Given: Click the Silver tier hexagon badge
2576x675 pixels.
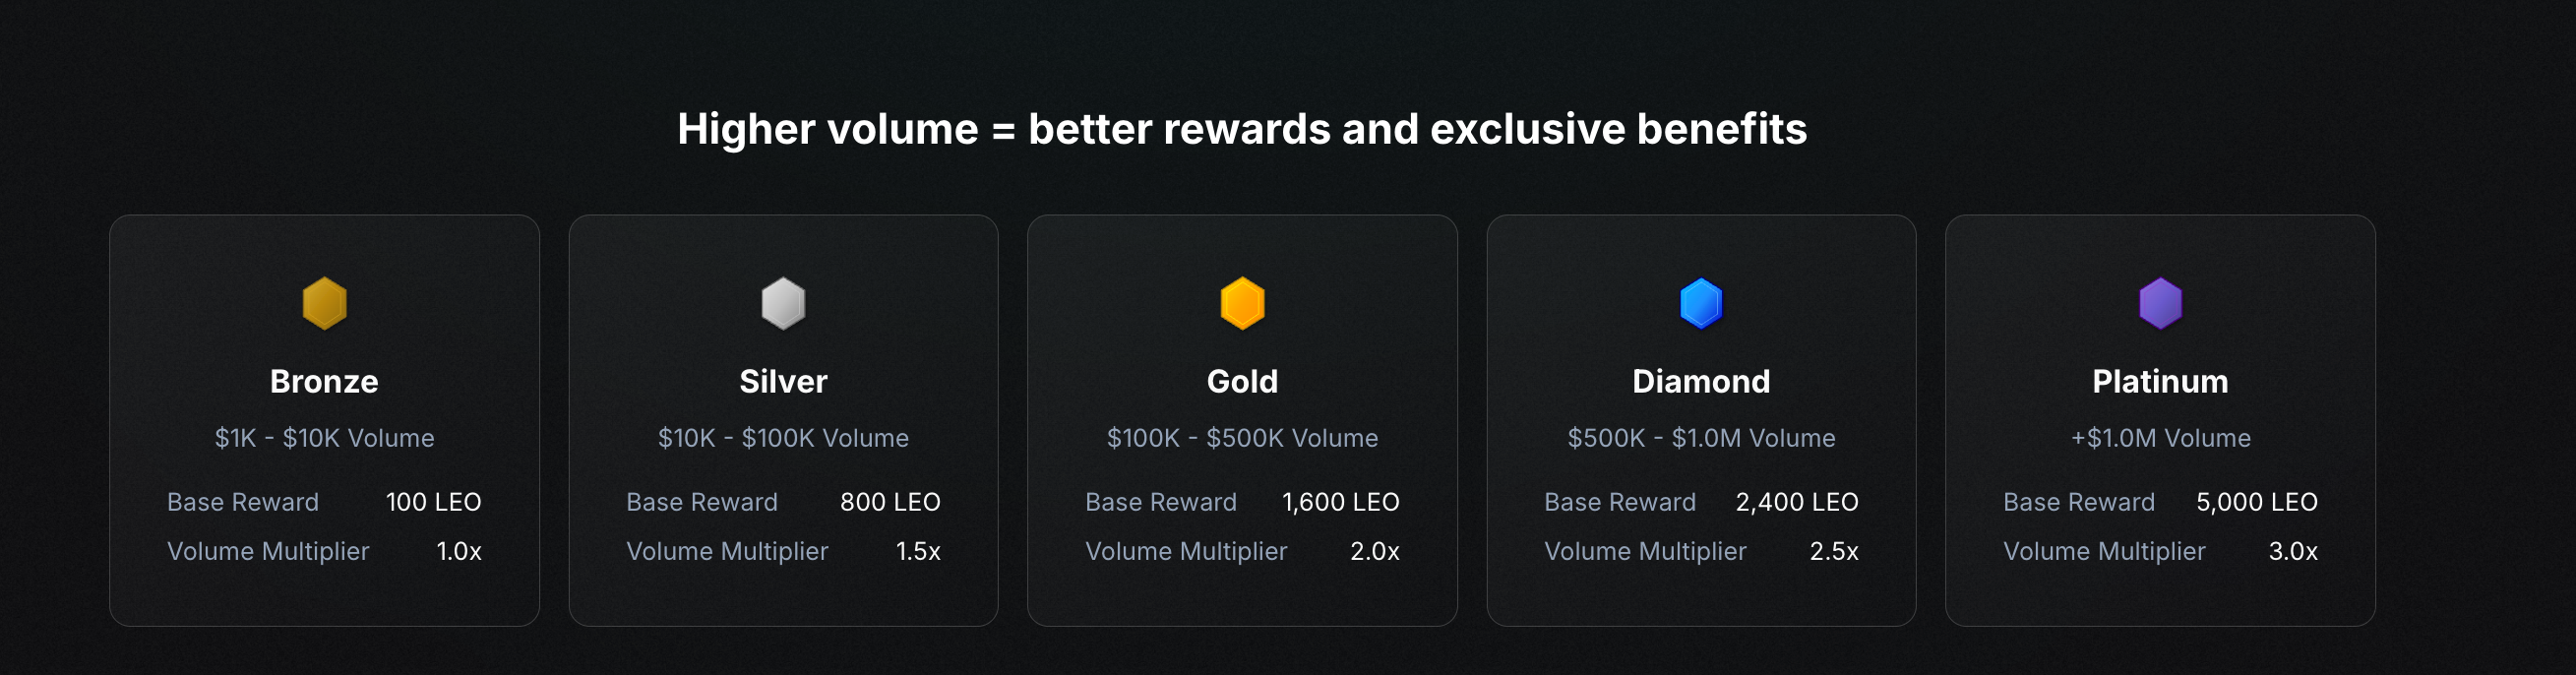Looking at the screenshot, I should click(783, 303).
